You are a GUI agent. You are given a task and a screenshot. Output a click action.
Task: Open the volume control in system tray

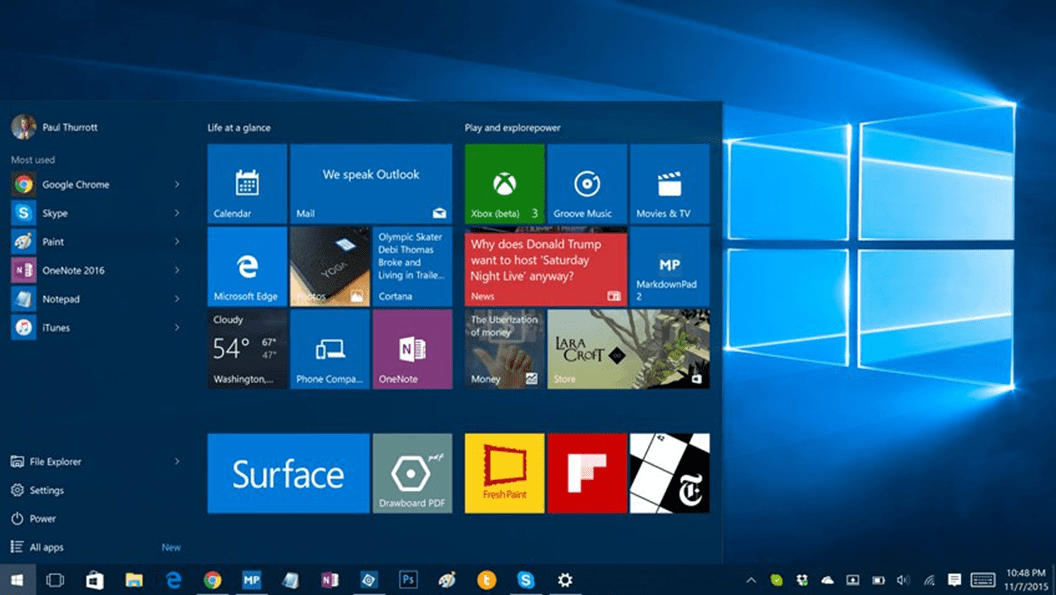click(903, 580)
